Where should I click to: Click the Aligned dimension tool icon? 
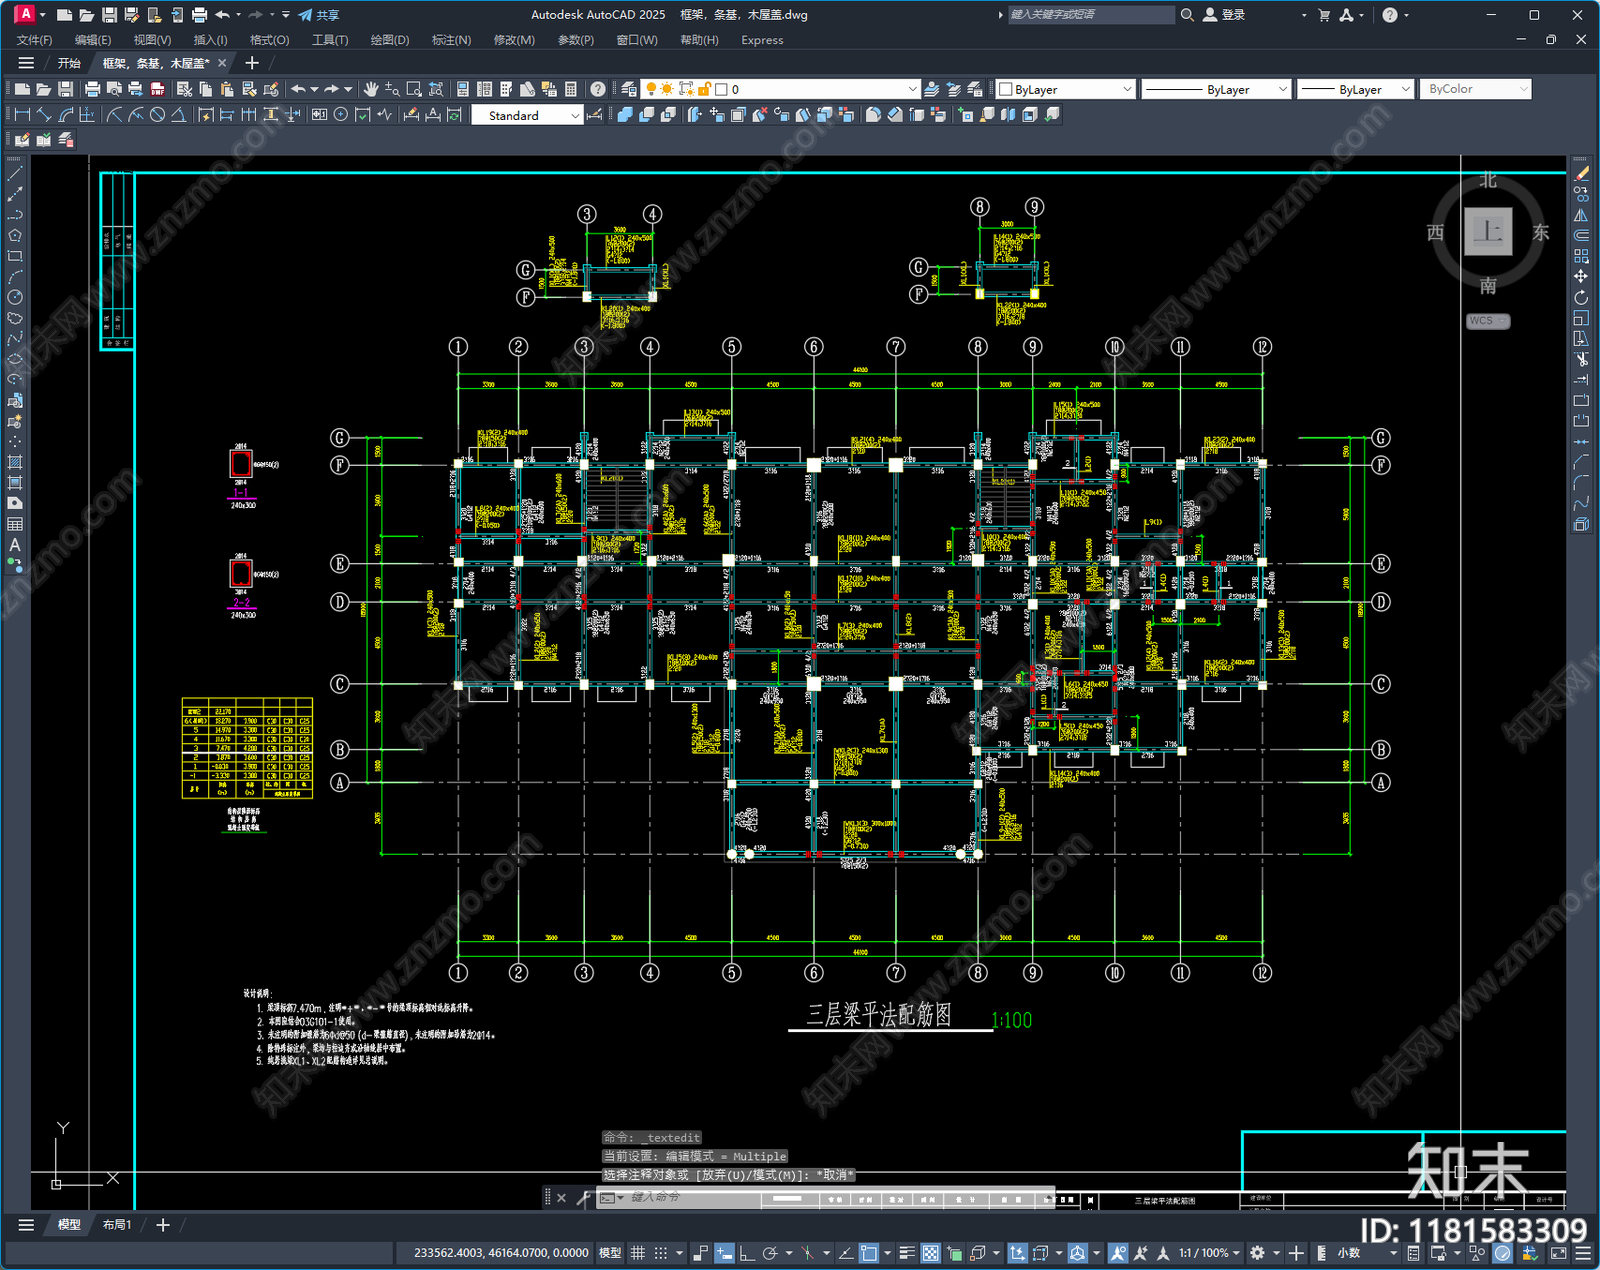44,115
